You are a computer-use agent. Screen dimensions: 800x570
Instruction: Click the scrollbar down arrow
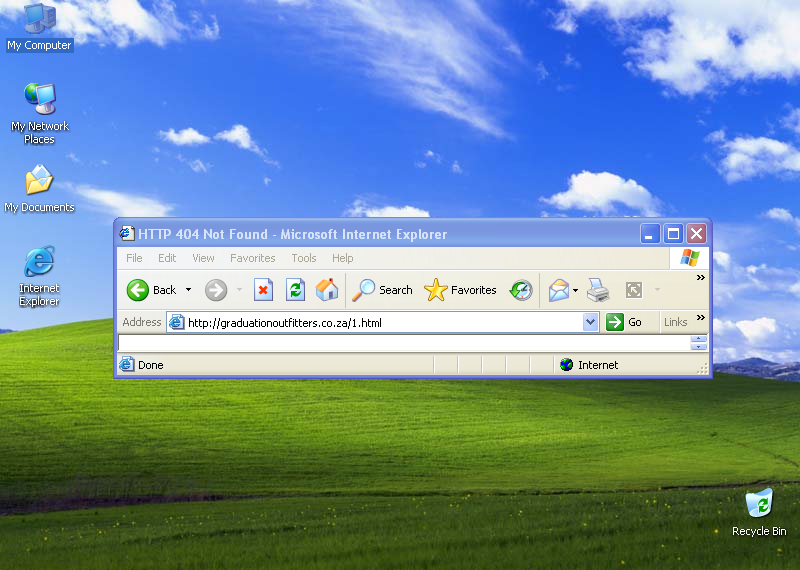pyautogui.click(x=698, y=346)
